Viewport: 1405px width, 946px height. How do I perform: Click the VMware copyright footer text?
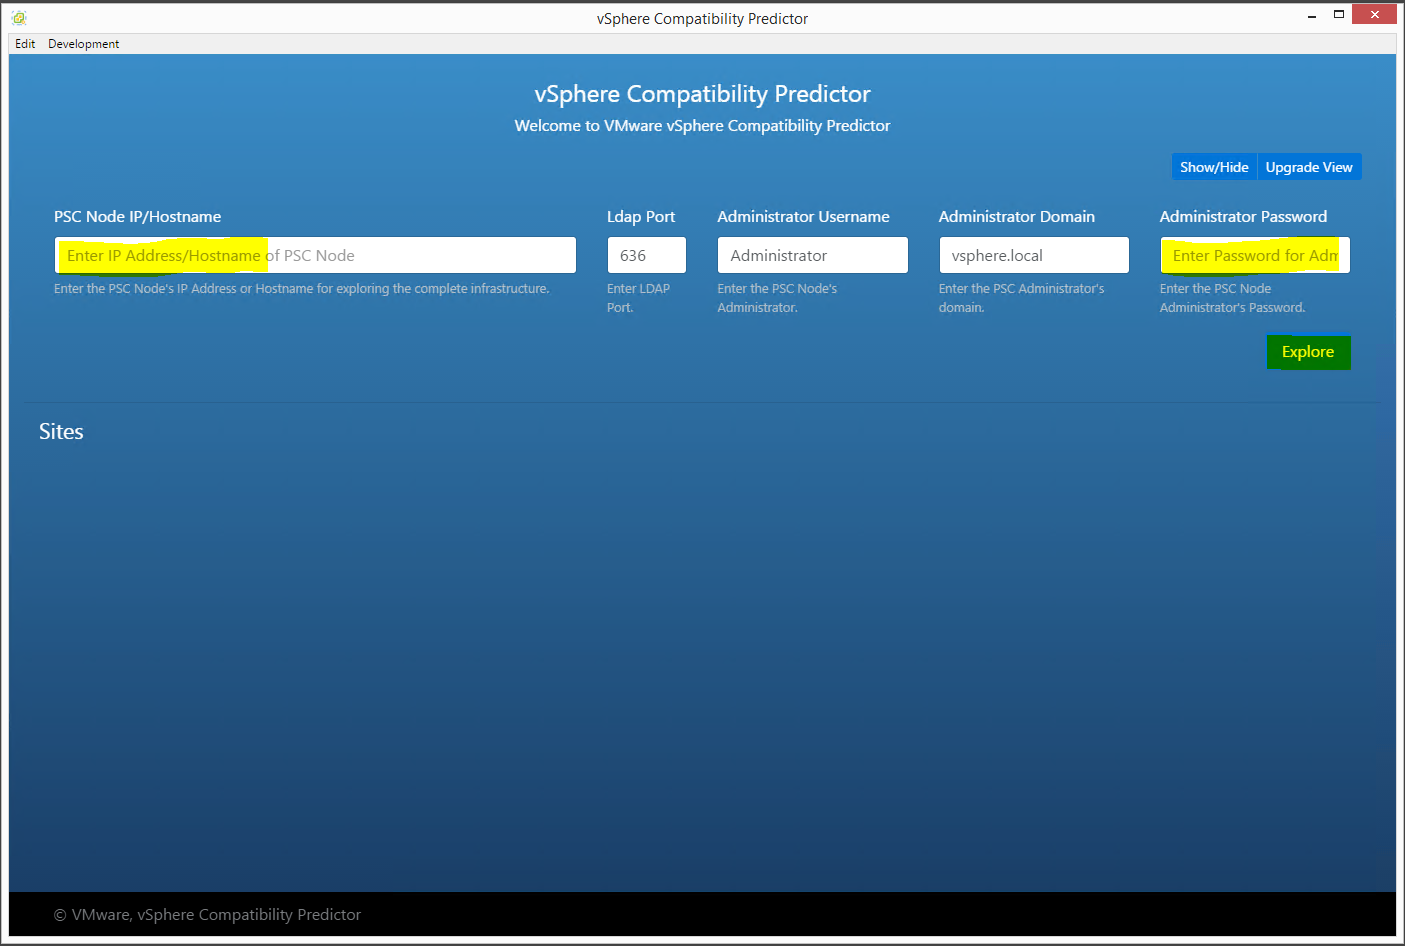click(x=207, y=915)
